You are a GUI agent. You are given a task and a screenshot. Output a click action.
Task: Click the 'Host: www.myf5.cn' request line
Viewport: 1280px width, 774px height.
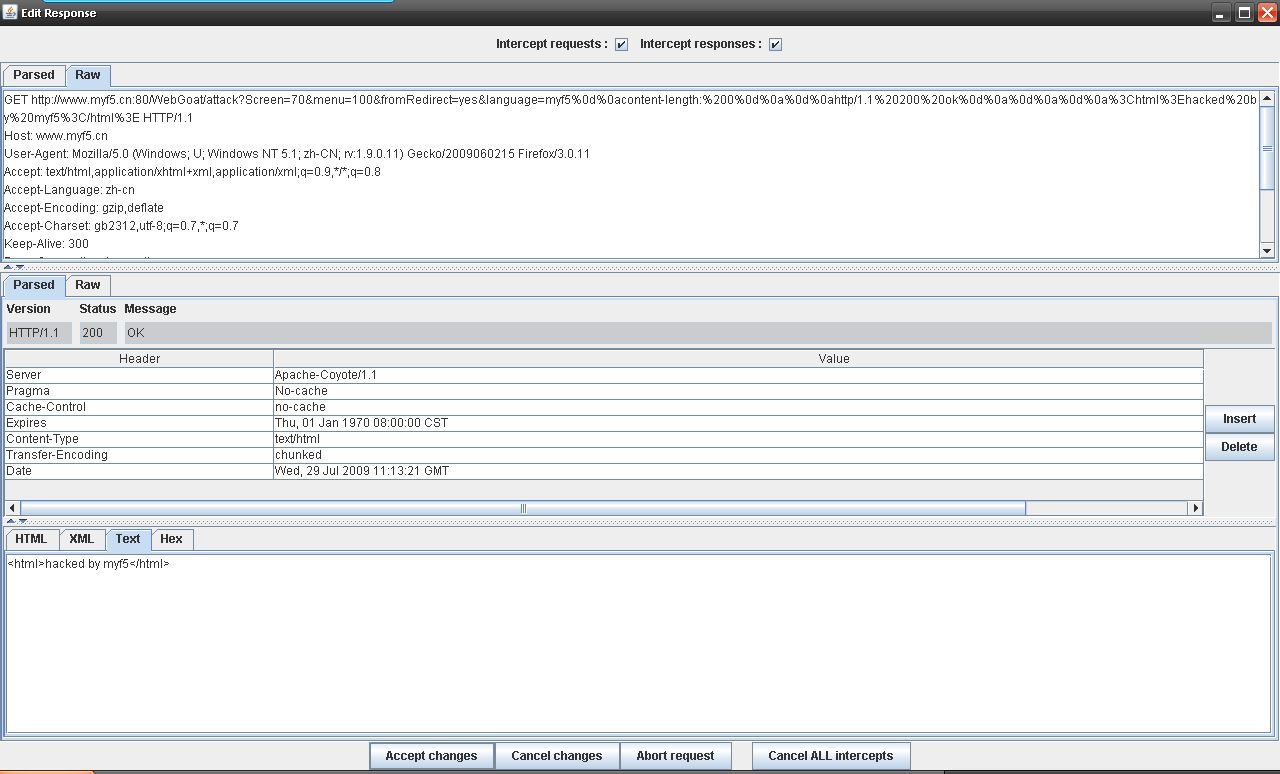pos(56,136)
